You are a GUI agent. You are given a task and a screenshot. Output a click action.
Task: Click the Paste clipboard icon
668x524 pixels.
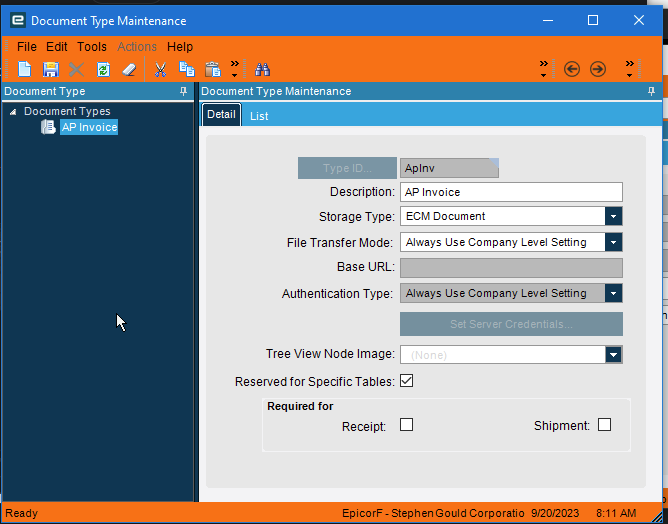(x=213, y=69)
